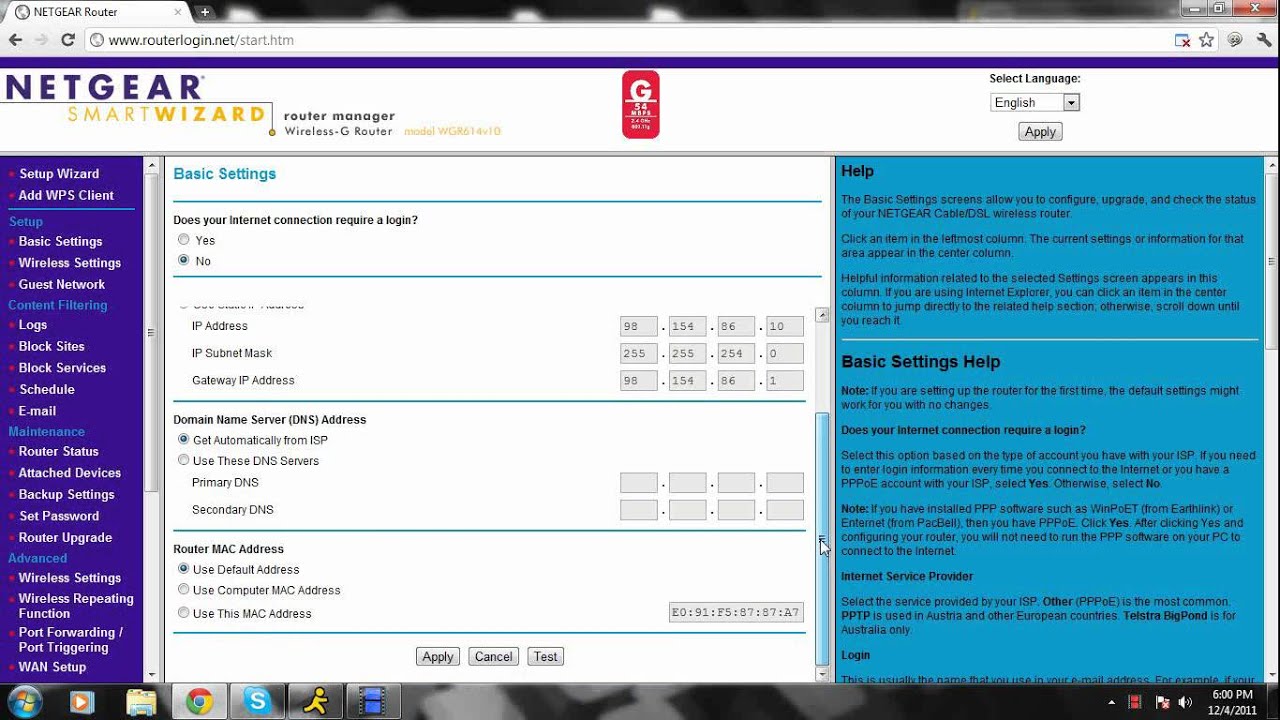Viewport: 1280px width, 720px height.
Task: Click first Primary DNS octet field
Action: [x=639, y=483]
